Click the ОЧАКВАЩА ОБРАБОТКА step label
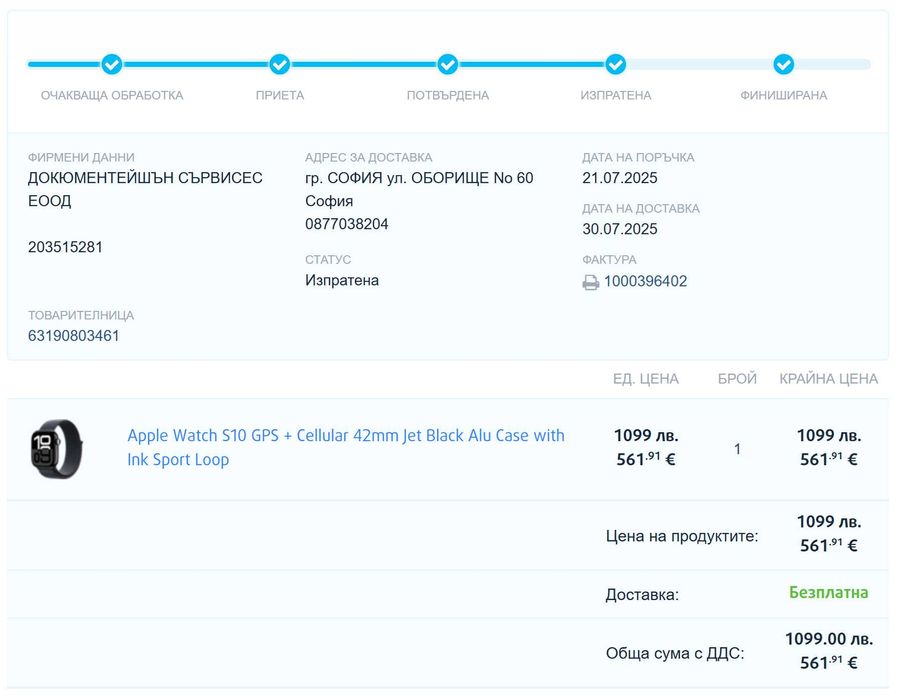Screen dimensions: 897x700 [x=112, y=96]
